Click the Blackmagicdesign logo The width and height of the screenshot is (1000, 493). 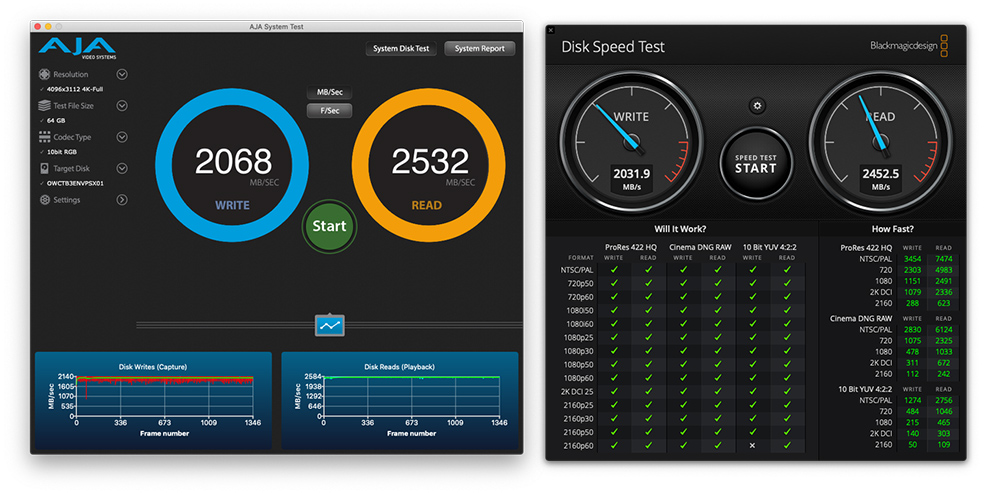click(x=909, y=46)
